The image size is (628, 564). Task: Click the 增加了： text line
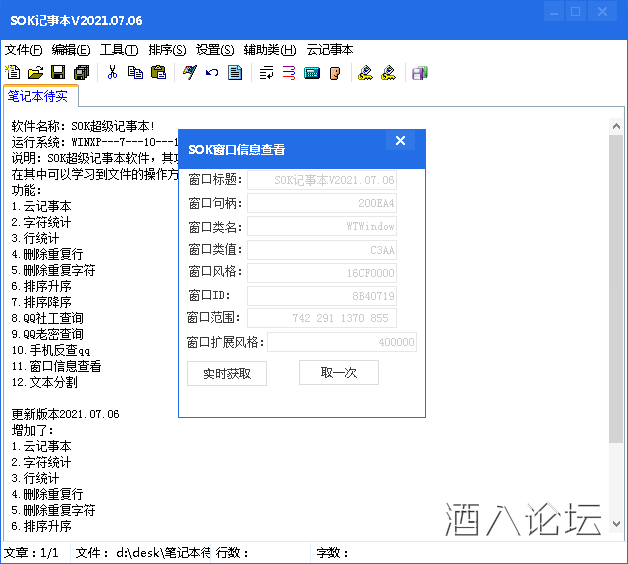pyautogui.click(x=32, y=430)
